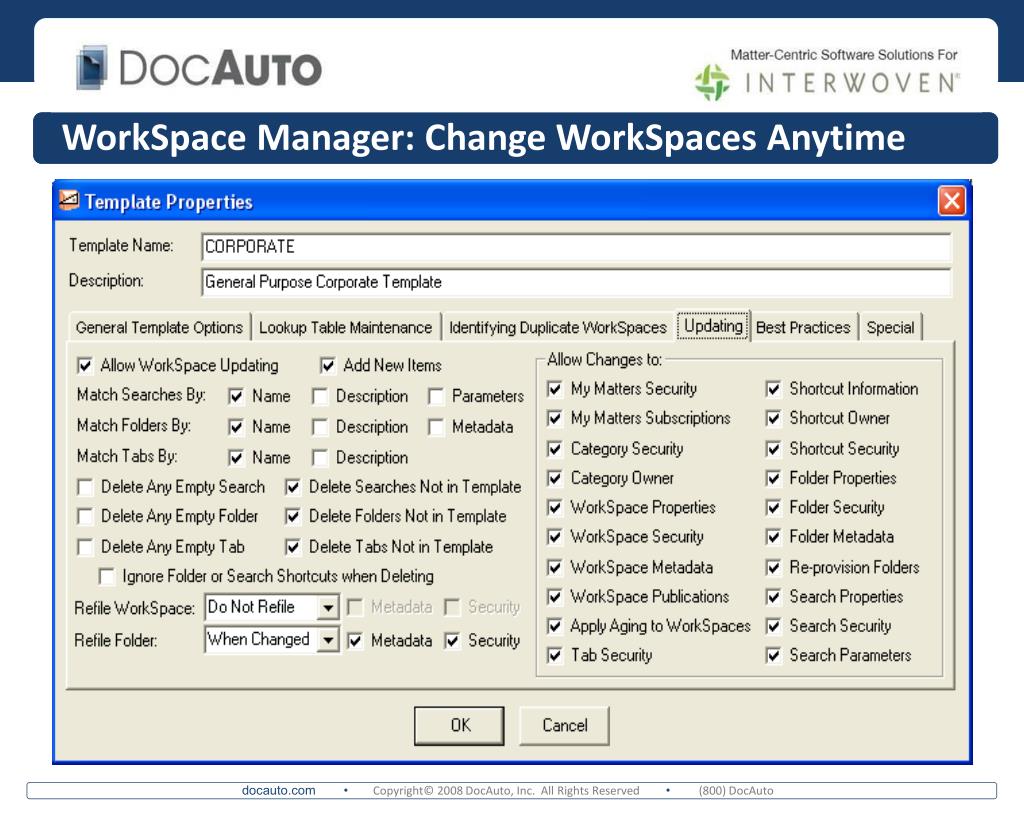
Task: Toggle Match Folders By Name checkbox
Action: click(x=236, y=426)
